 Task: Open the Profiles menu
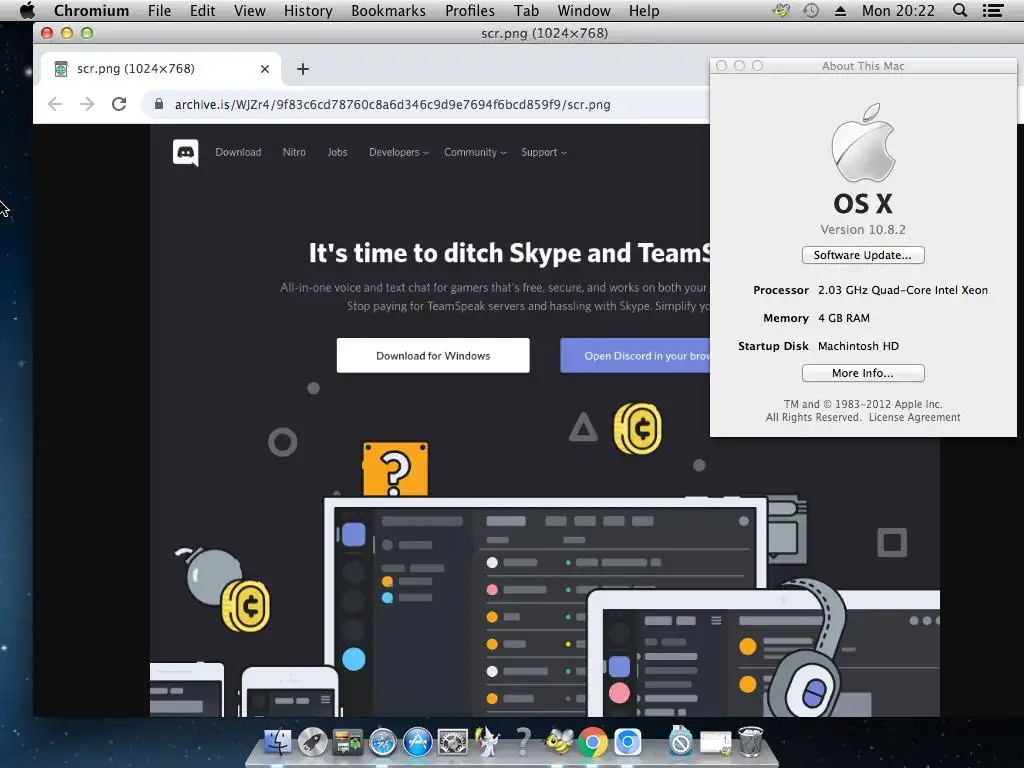tap(470, 11)
